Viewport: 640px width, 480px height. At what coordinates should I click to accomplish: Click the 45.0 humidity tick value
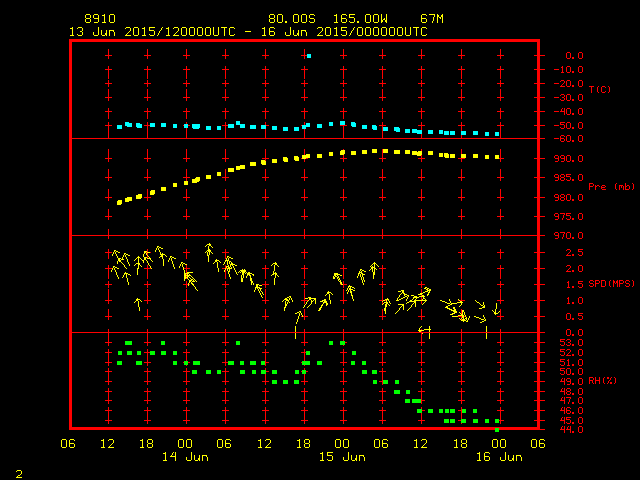[x=571, y=421]
